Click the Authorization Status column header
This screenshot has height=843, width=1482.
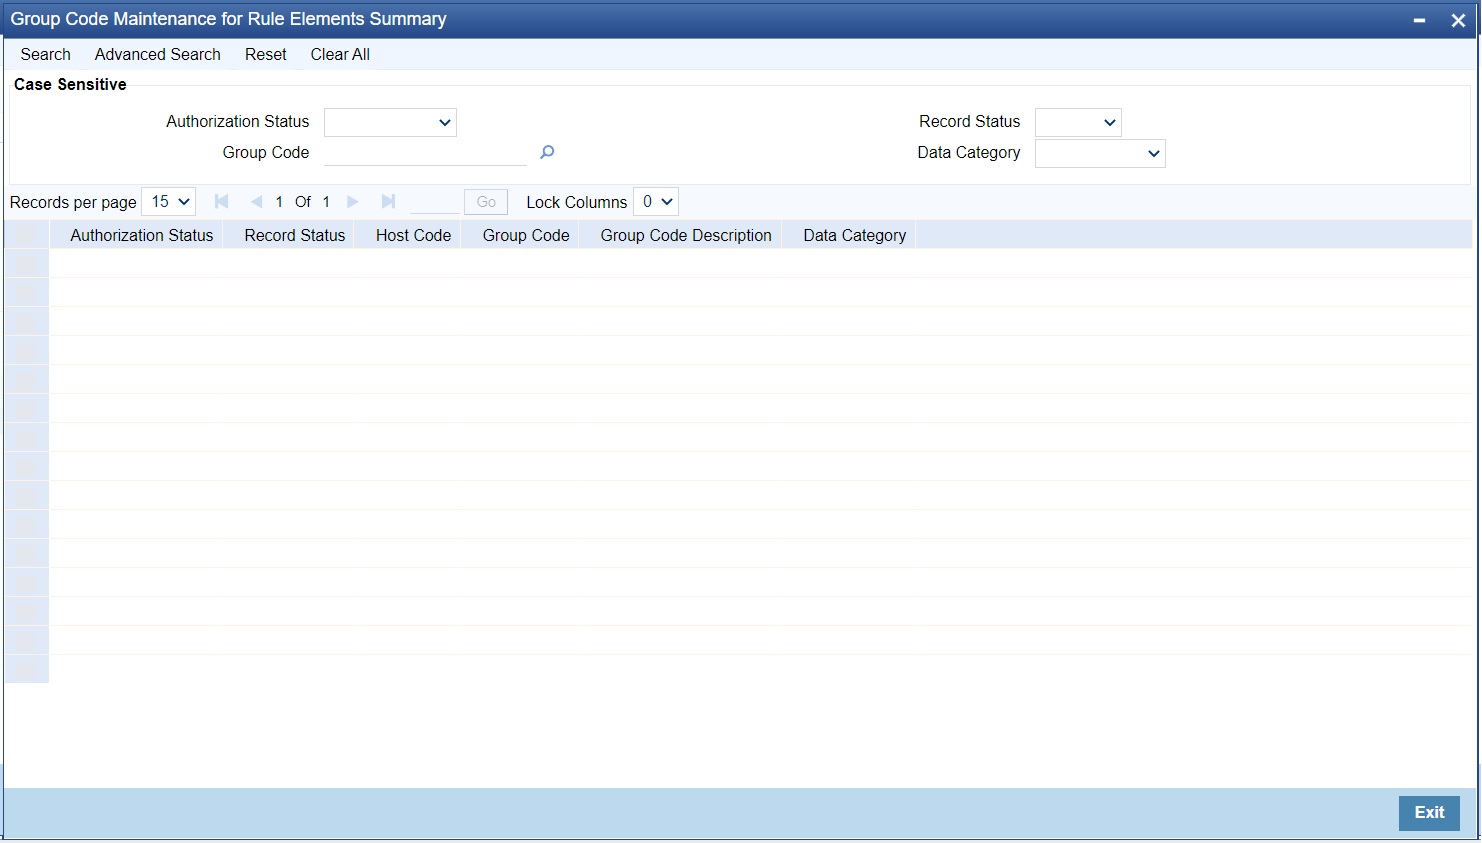click(x=142, y=235)
